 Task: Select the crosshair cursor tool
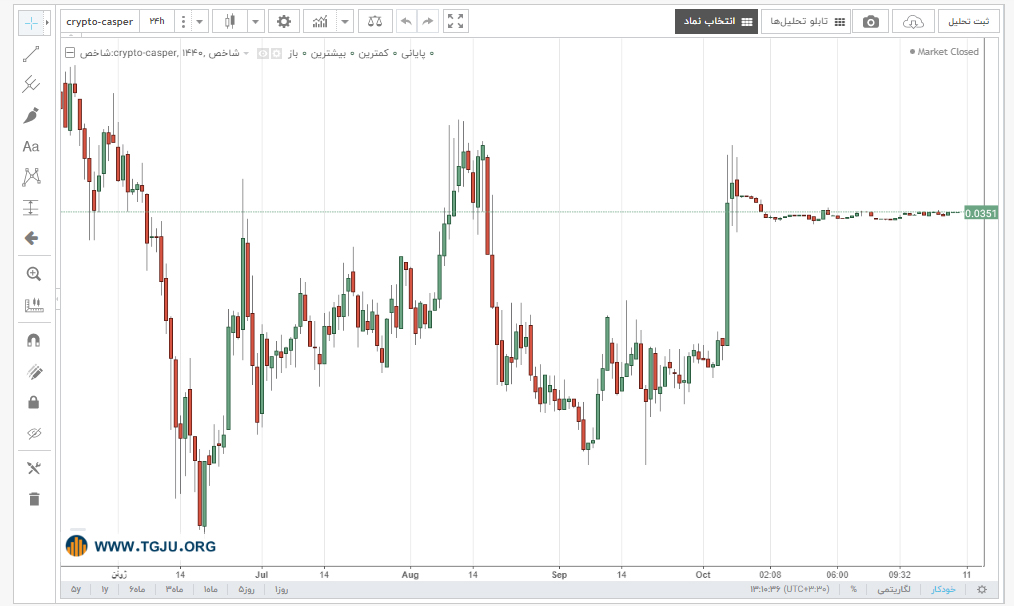(30, 23)
